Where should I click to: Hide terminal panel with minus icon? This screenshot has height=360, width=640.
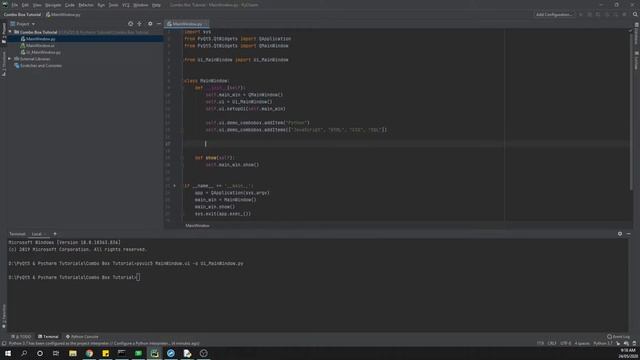pos(629,234)
